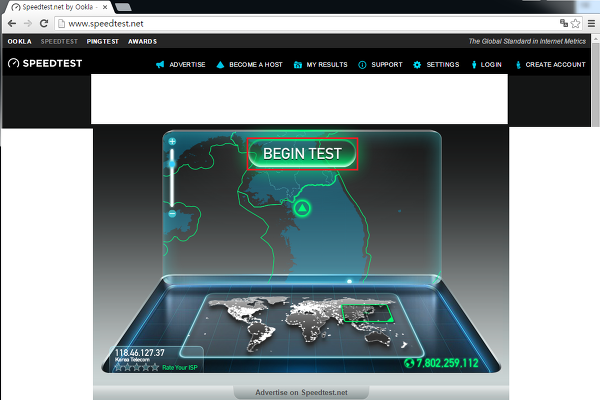
Task: Bookmark this page with the star icon
Action: pos(575,23)
